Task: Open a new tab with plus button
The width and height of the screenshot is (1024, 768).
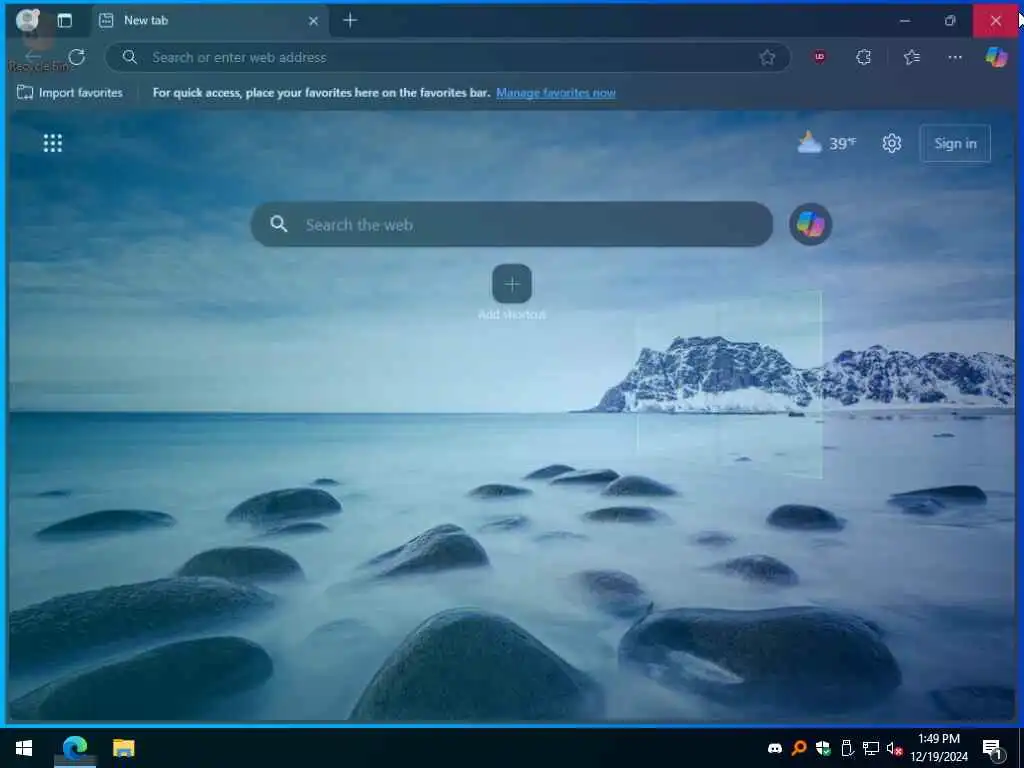Action: point(350,20)
